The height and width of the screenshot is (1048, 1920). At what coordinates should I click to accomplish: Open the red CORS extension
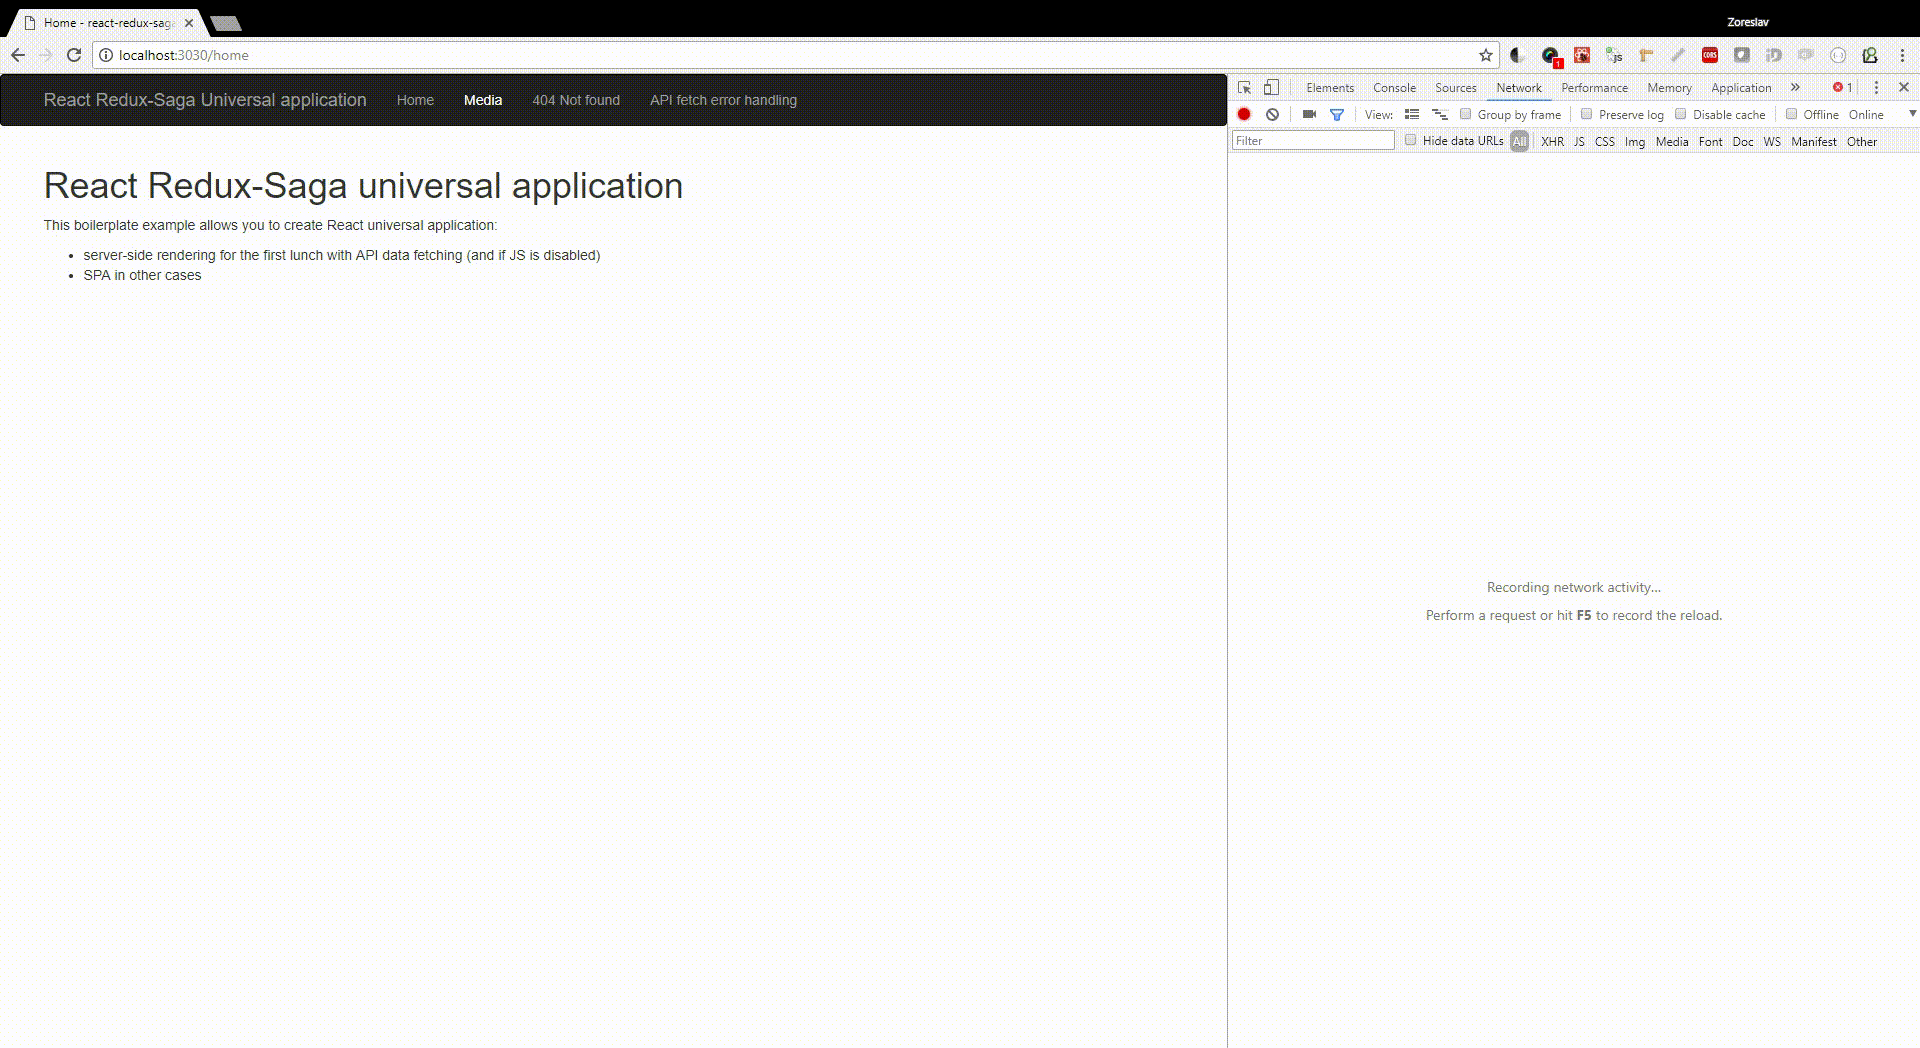pyautogui.click(x=1710, y=55)
